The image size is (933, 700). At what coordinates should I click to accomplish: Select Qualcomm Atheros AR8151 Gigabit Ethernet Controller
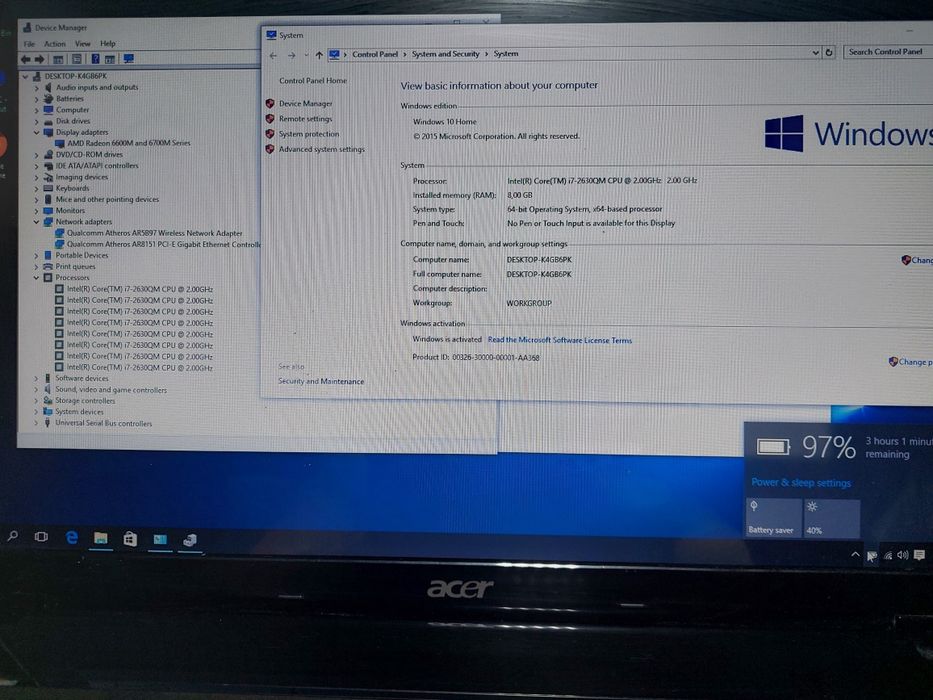coord(163,244)
